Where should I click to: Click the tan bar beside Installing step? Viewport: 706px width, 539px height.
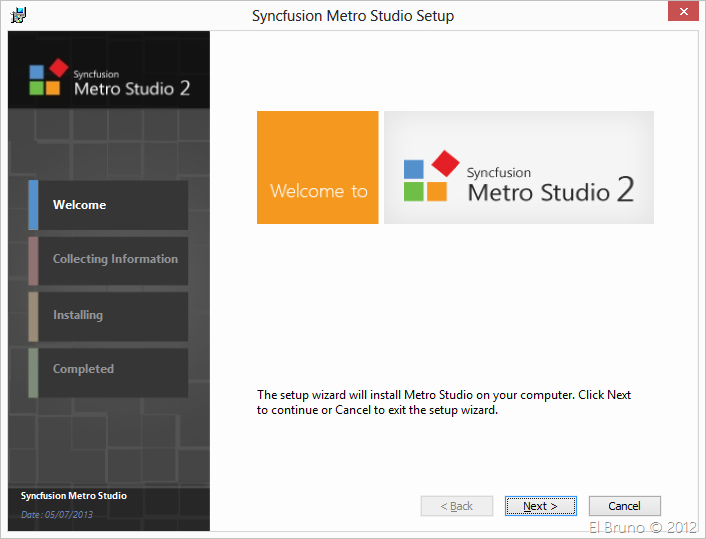point(33,315)
